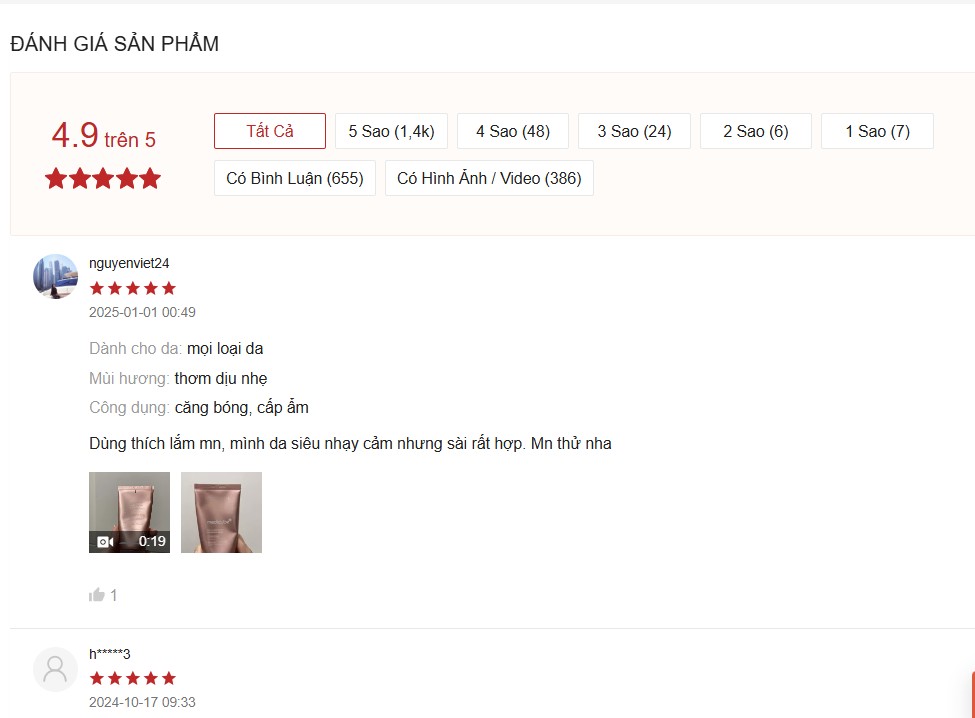The width and height of the screenshot is (975, 718).
Task: Click the overall five-star rating icons
Action: coord(103,178)
